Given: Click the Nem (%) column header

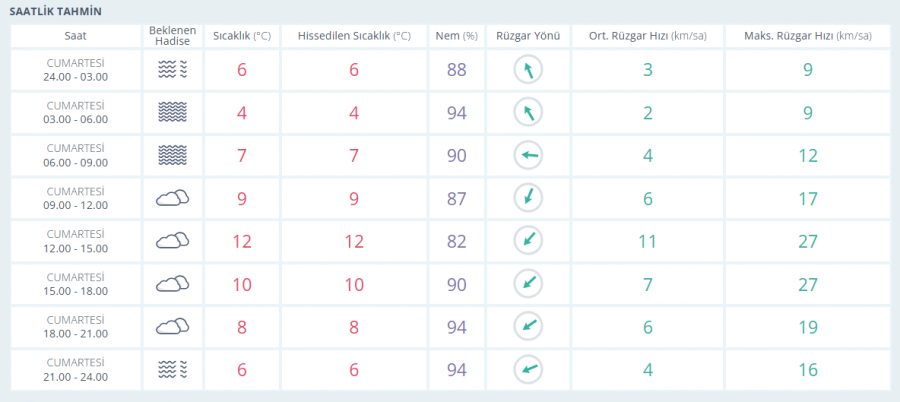Looking at the screenshot, I should click(457, 36).
